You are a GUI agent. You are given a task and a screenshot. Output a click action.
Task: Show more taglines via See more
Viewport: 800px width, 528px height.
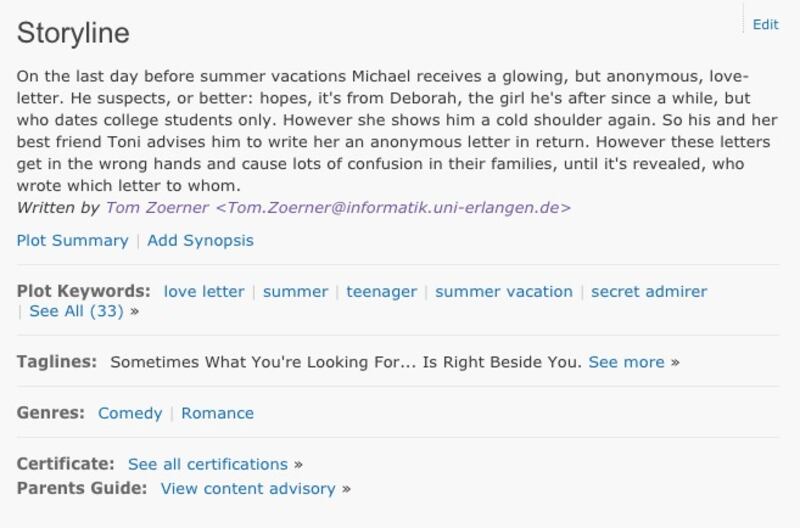coord(626,362)
